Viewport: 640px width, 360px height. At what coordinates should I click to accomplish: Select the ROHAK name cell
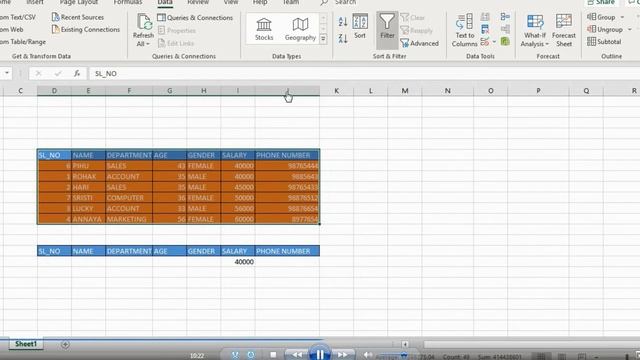[88, 177]
